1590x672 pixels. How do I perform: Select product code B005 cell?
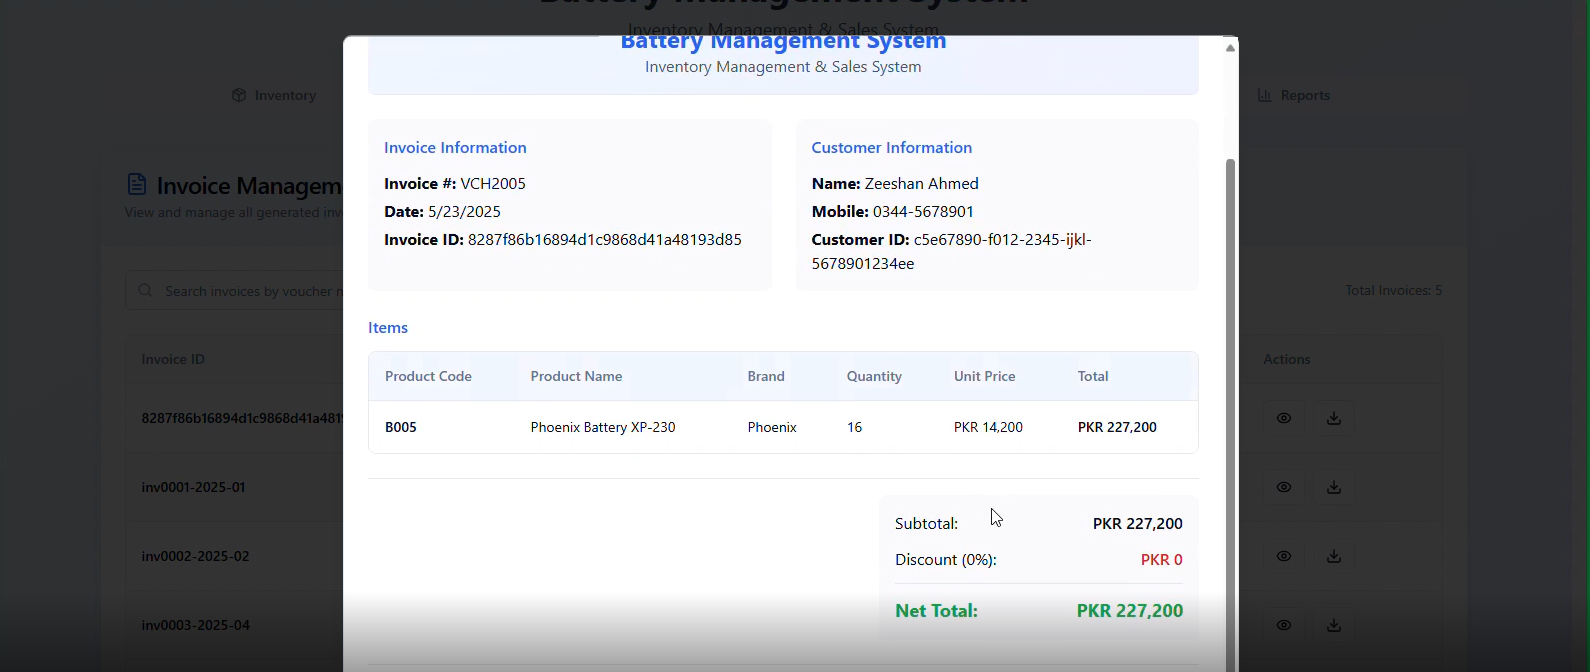point(401,428)
